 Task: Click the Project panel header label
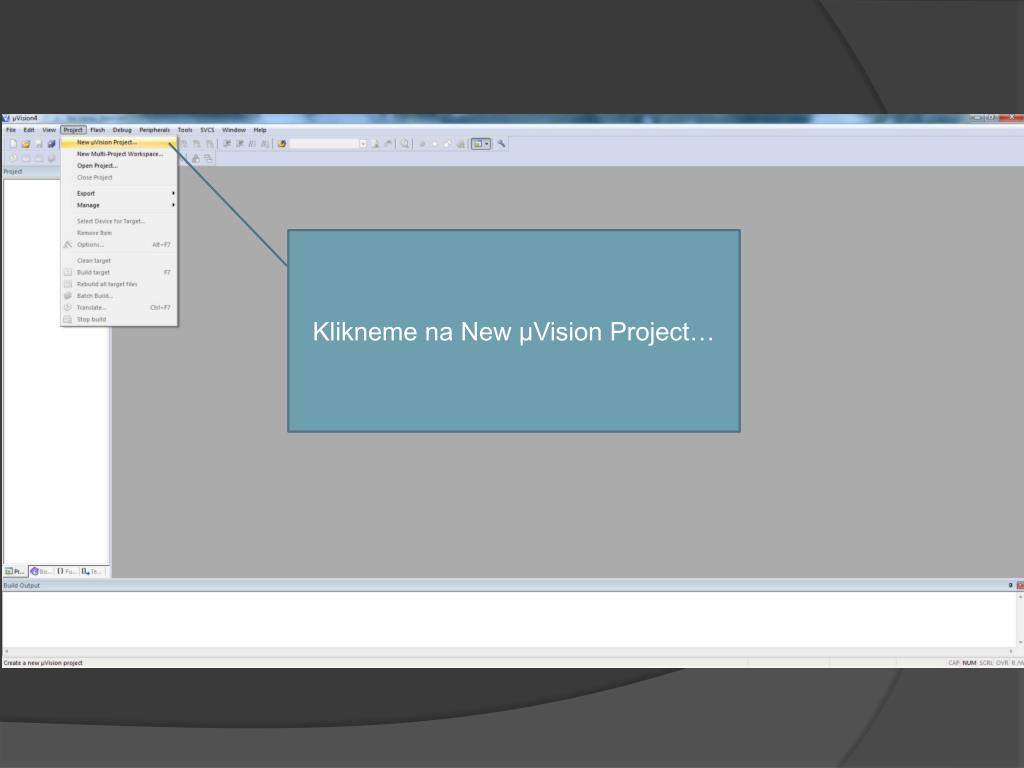coord(13,172)
